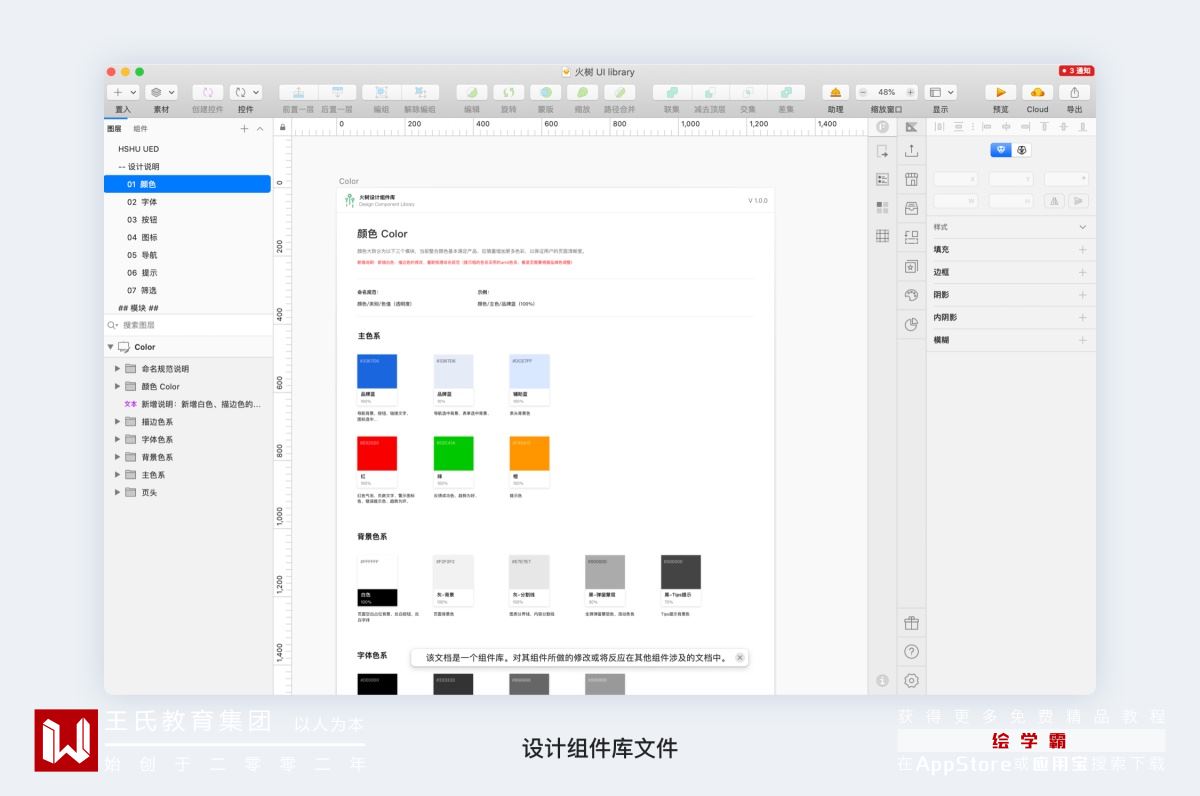Click the 联集 union icon
The image size is (1200, 796).
pos(672,92)
